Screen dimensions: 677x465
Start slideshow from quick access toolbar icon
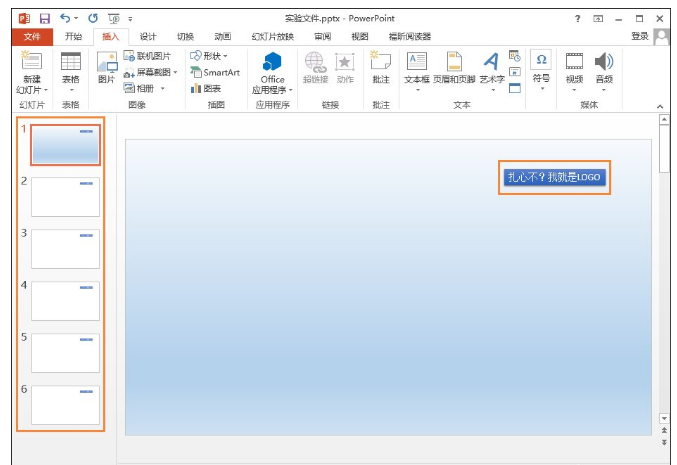(x=114, y=19)
